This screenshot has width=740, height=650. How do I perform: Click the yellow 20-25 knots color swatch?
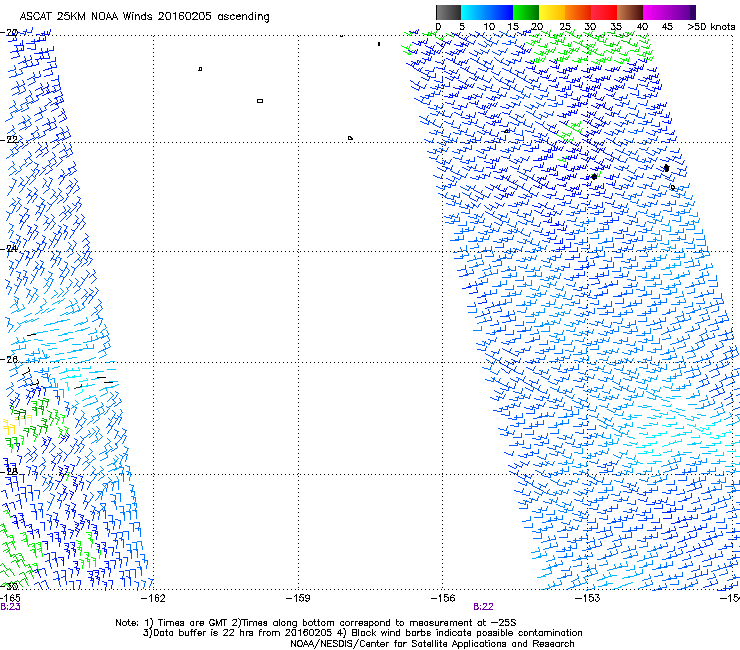pyautogui.click(x=552, y=12)
